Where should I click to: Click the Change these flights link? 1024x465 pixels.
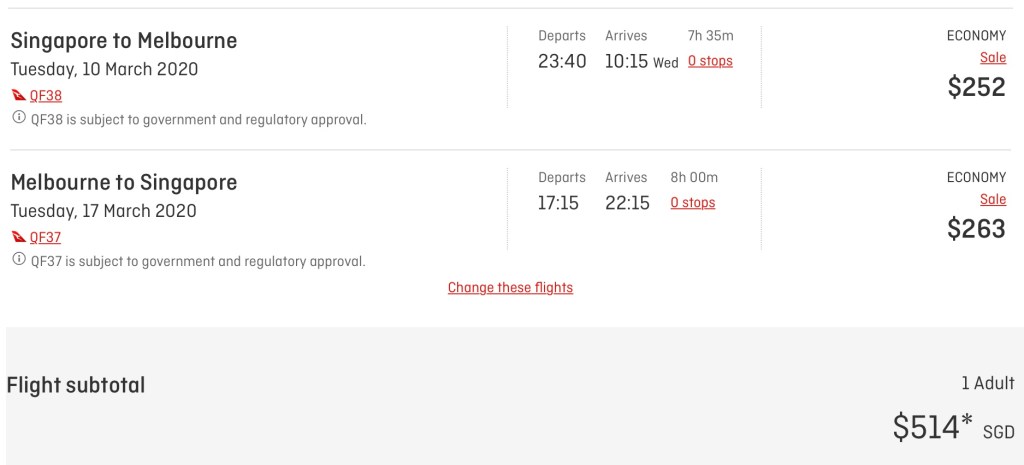[510, 288]
